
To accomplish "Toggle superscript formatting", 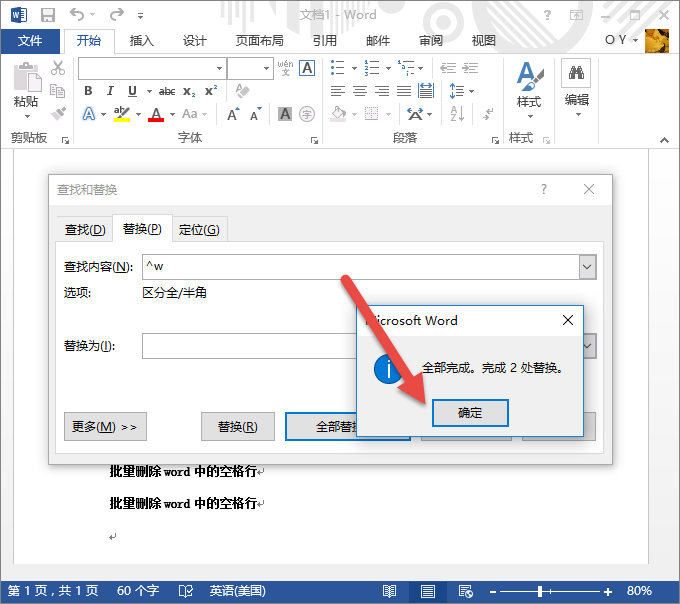I will pos(211,91).
